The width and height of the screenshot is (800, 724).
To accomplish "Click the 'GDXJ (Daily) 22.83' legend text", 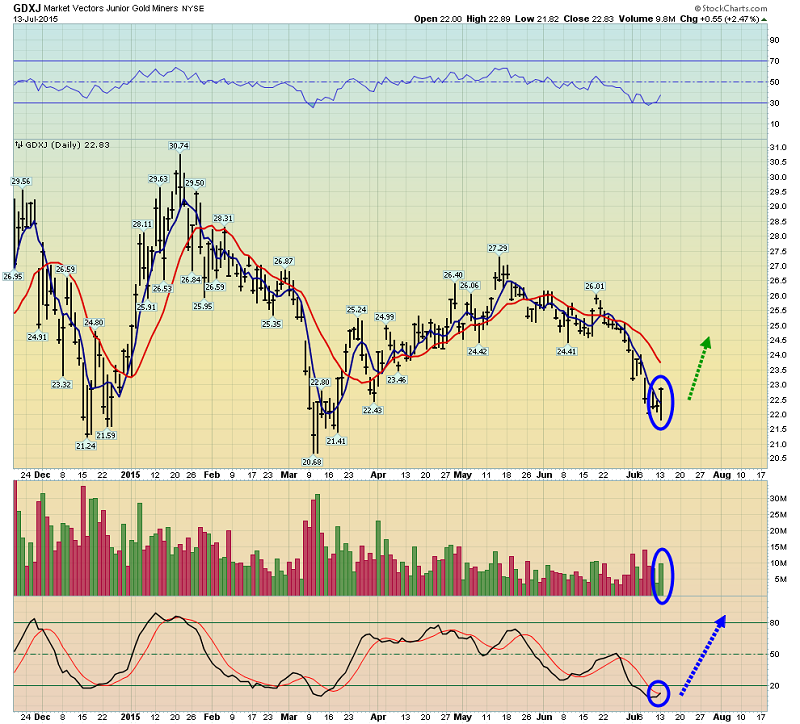I will pos(67,145).
